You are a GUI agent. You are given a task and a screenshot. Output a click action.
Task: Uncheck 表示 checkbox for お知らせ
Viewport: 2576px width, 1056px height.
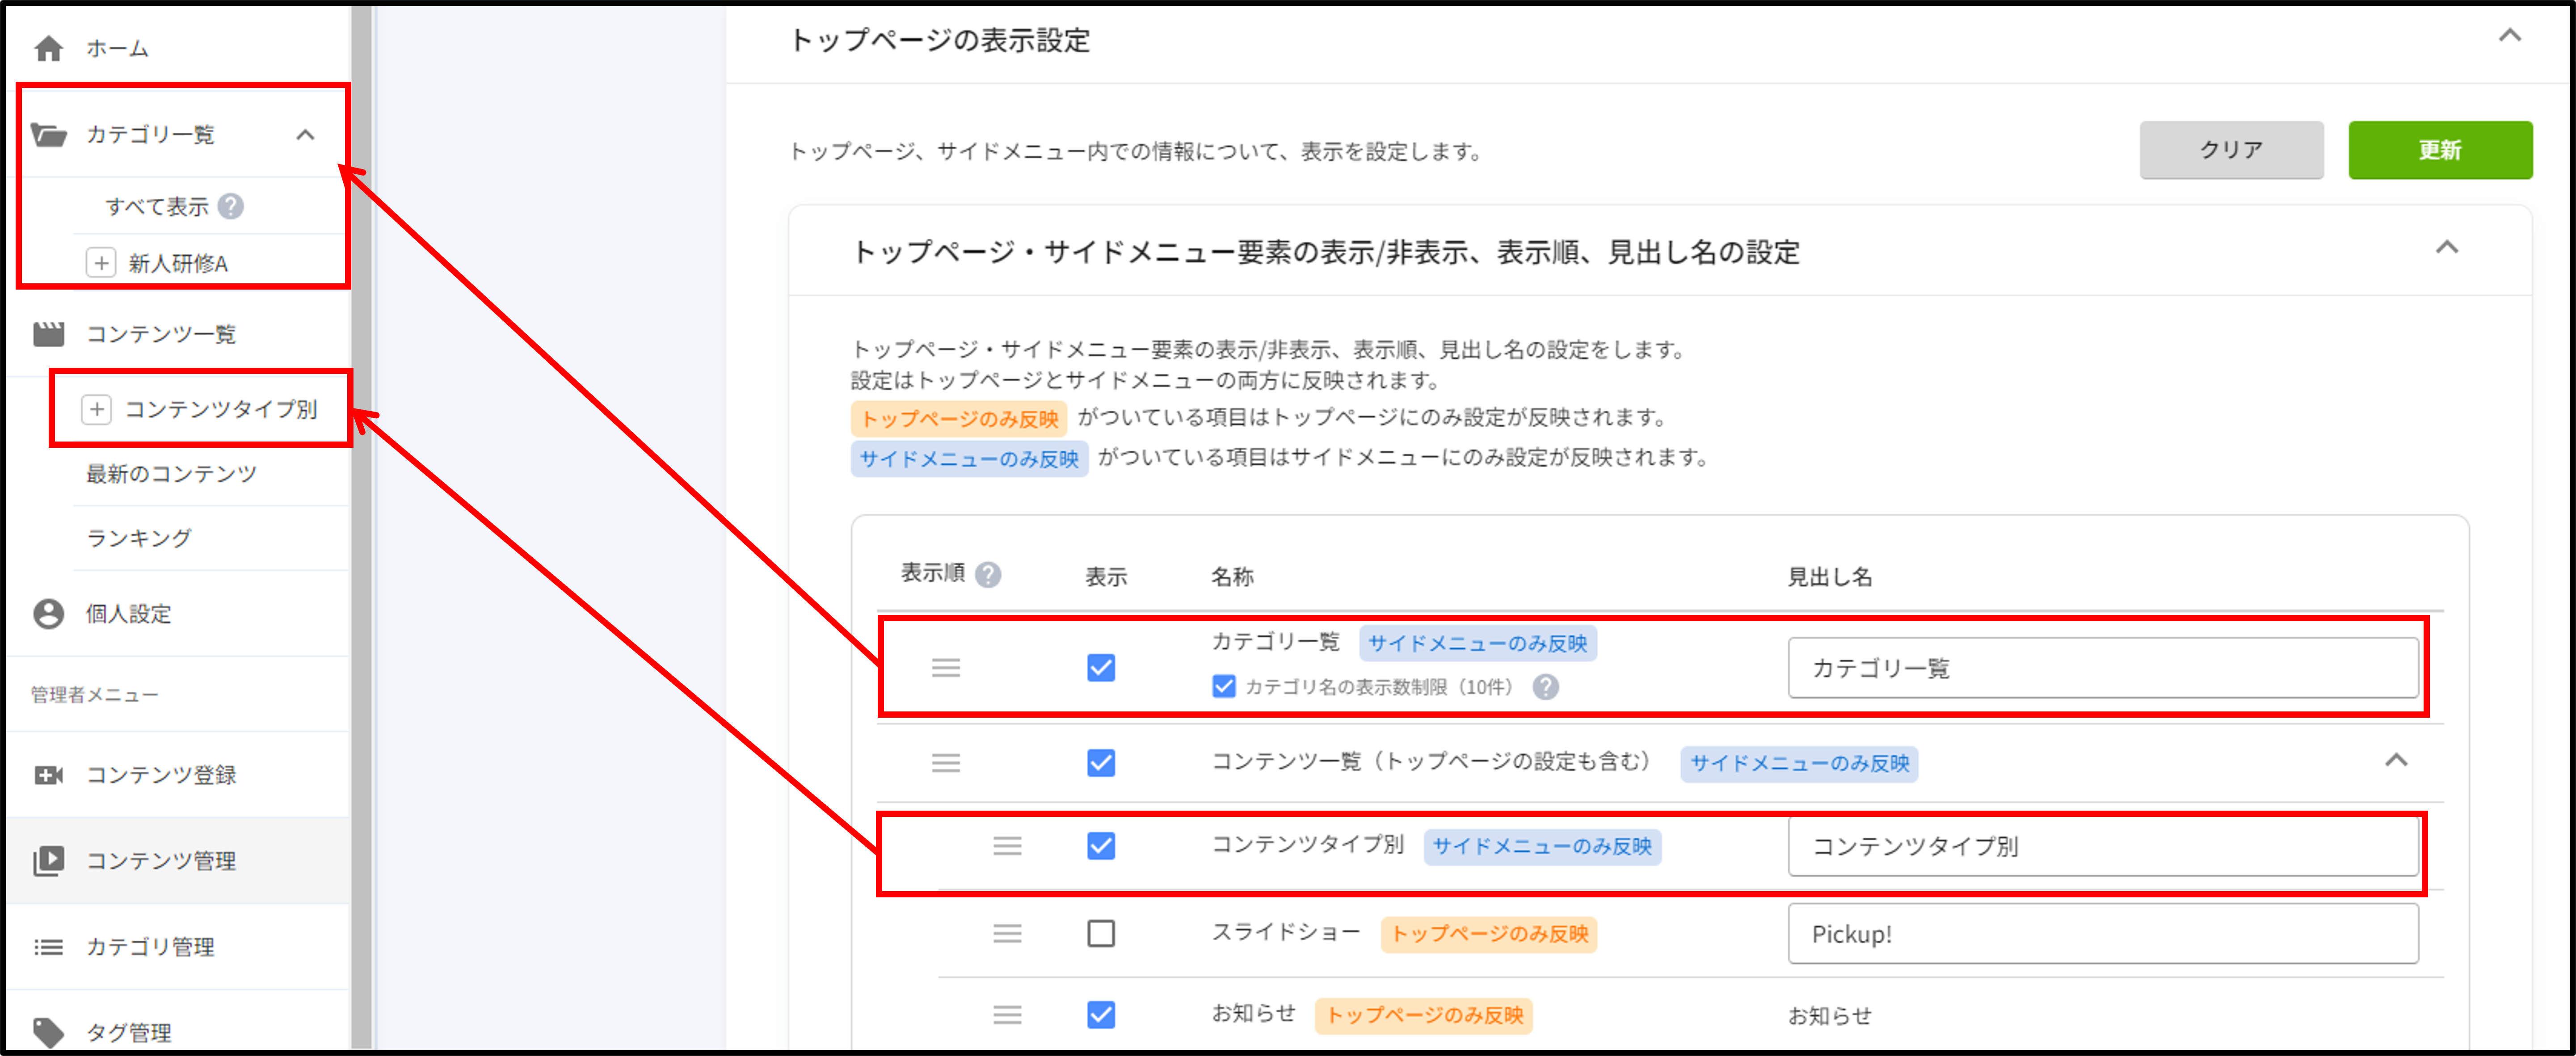[x=1101, y=1015]
